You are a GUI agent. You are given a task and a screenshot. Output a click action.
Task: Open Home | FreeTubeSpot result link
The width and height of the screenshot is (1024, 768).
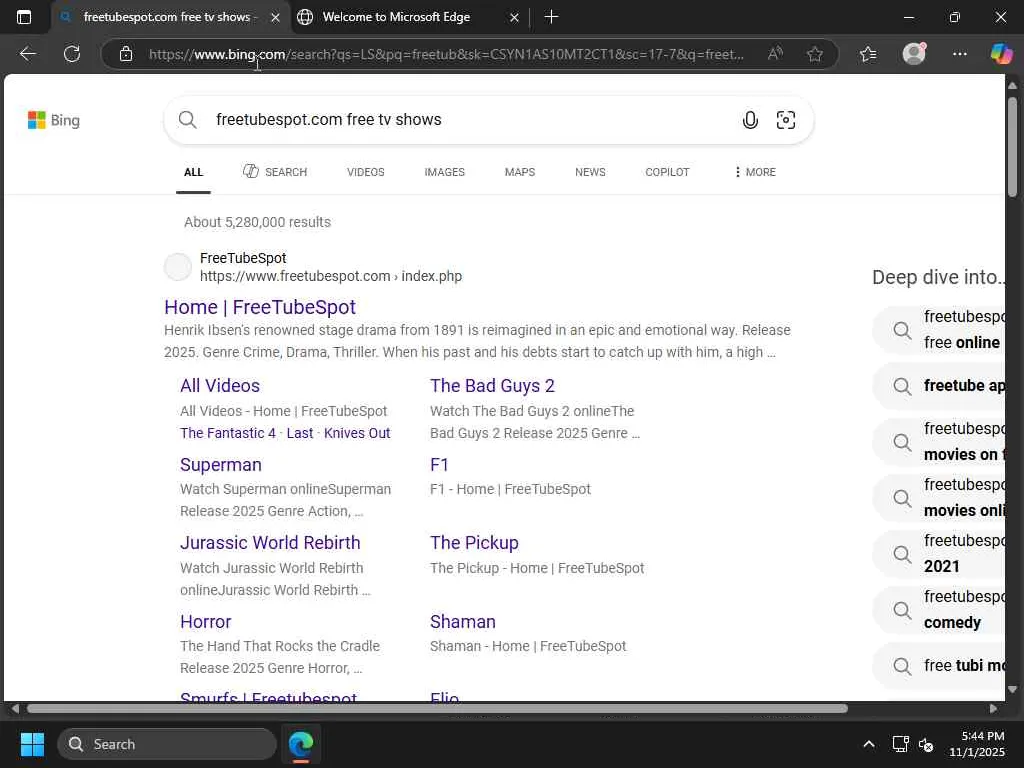click(260, 307)
